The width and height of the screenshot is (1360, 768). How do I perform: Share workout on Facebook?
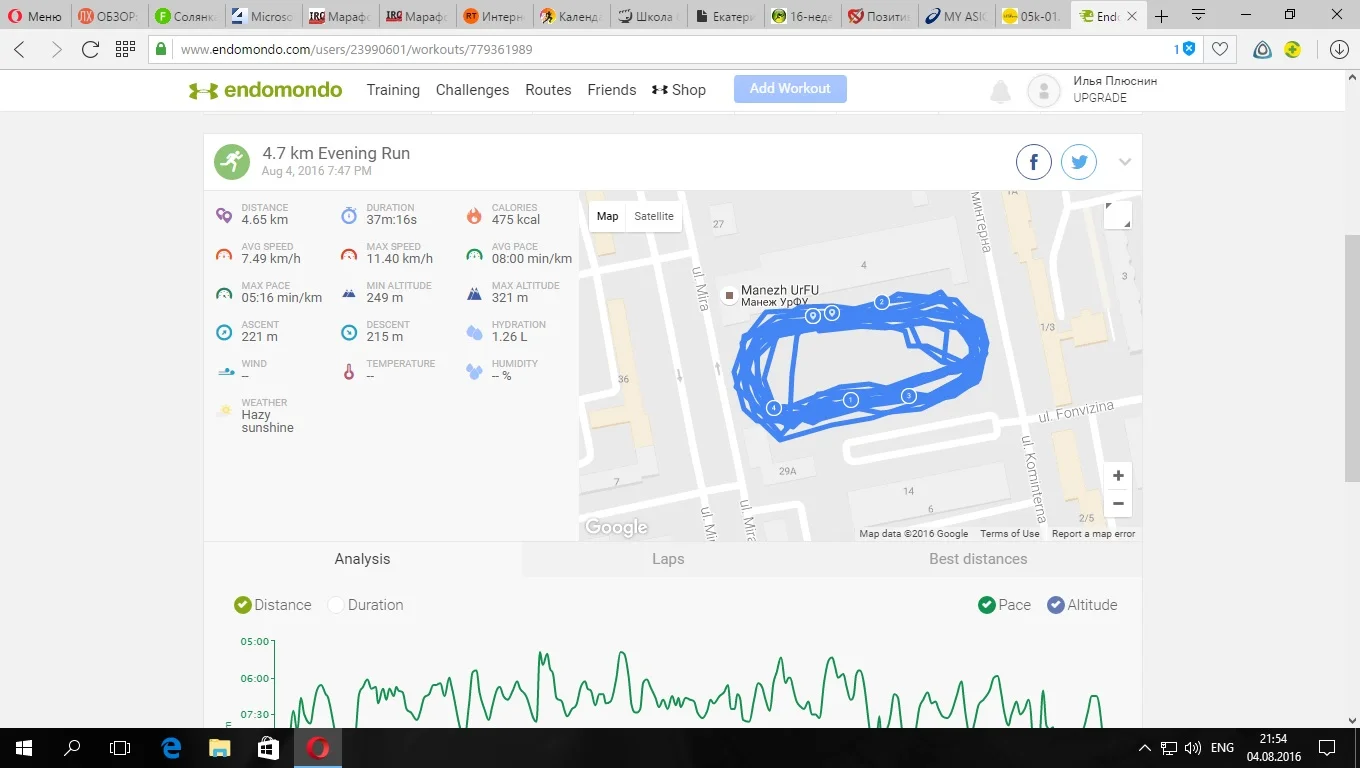[x=1034, y=162]
